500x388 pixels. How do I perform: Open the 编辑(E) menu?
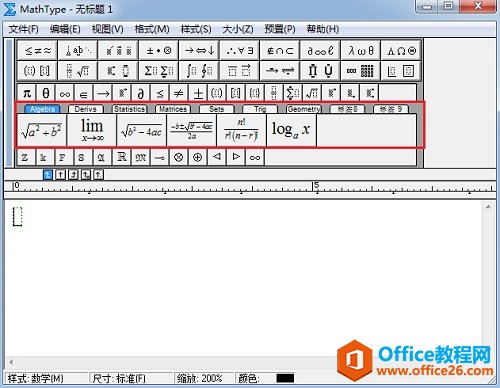click(65, 29)
